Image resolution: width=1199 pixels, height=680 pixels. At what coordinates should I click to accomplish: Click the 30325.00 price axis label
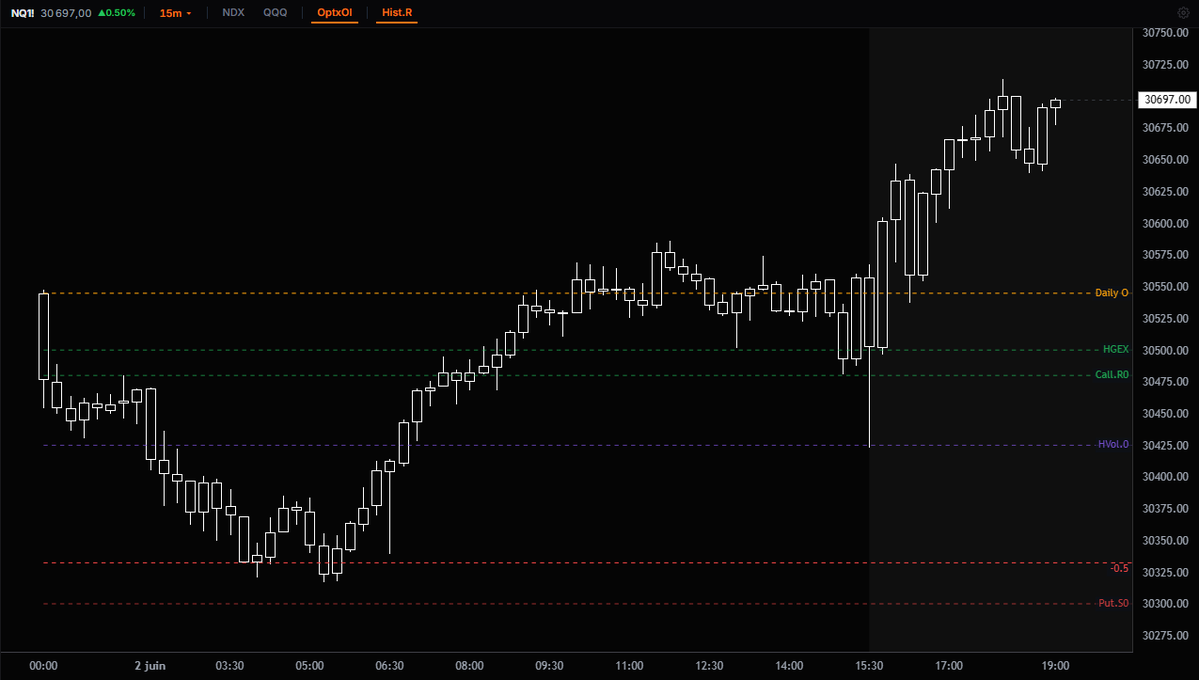1165,572
